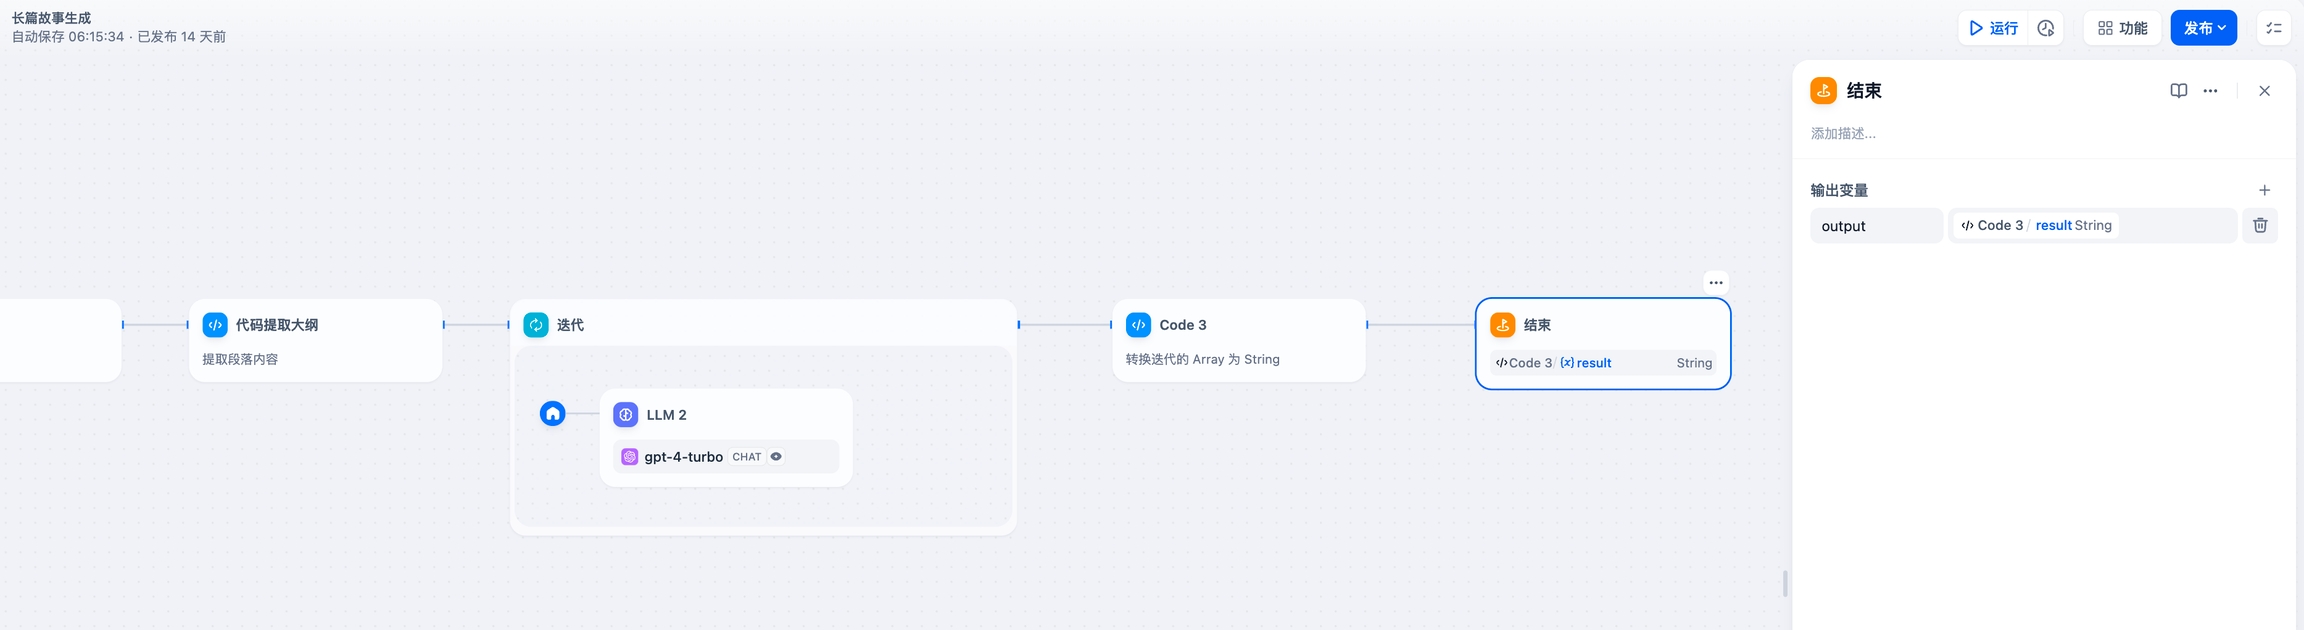
Task: Click the LLM 2 node icon
Action: 626,415
